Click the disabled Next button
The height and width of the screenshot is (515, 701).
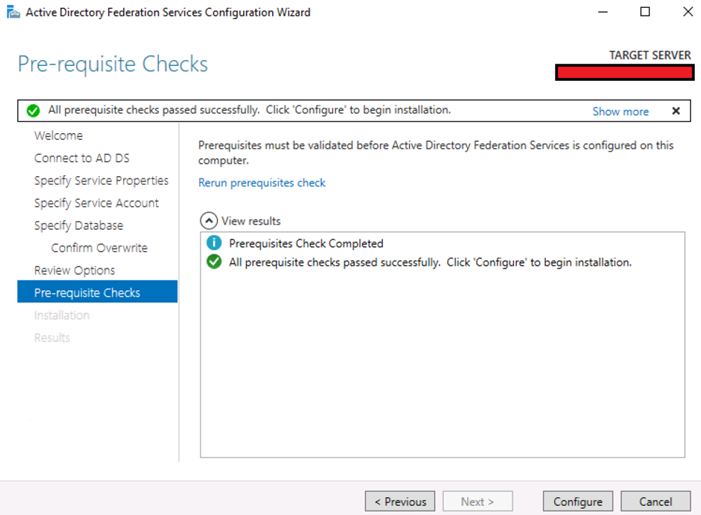(x=477, y=502)
